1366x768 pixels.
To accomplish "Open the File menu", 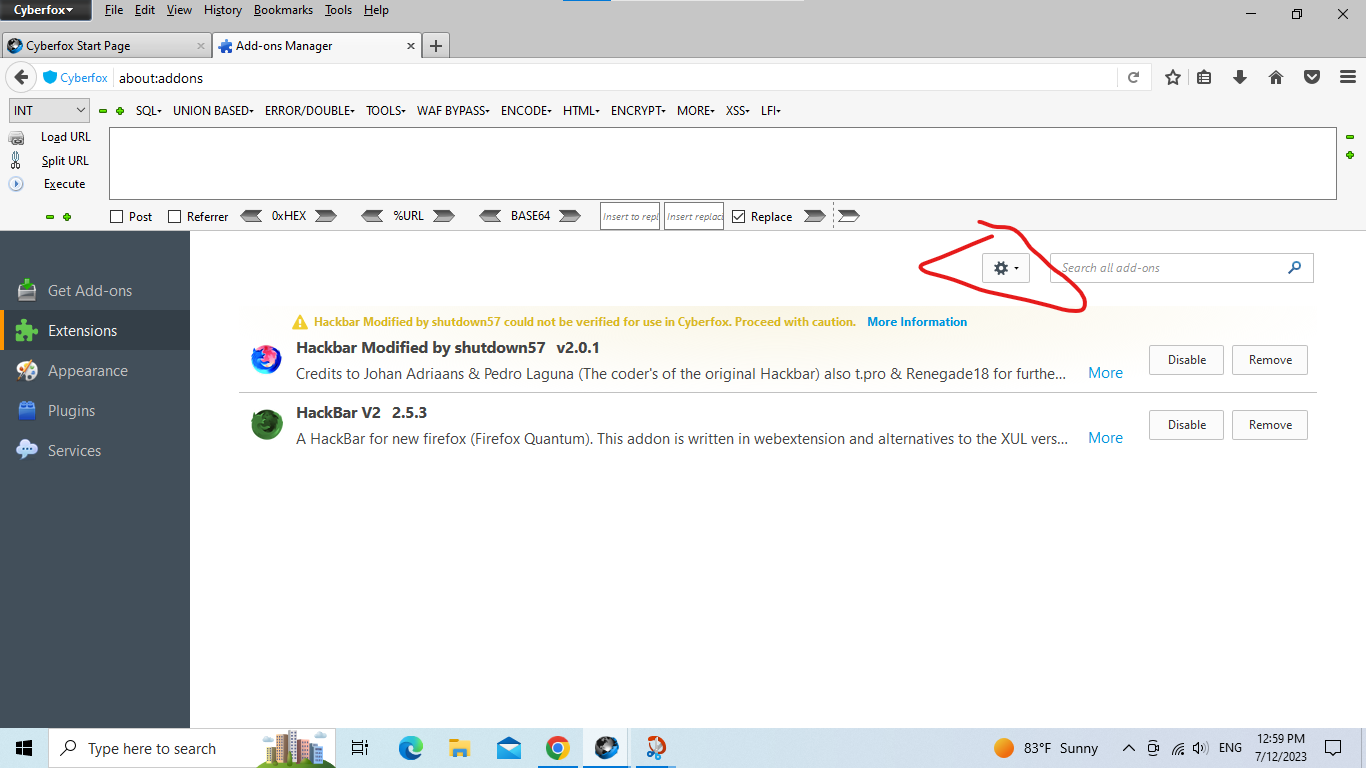I will tap(114, 10).
